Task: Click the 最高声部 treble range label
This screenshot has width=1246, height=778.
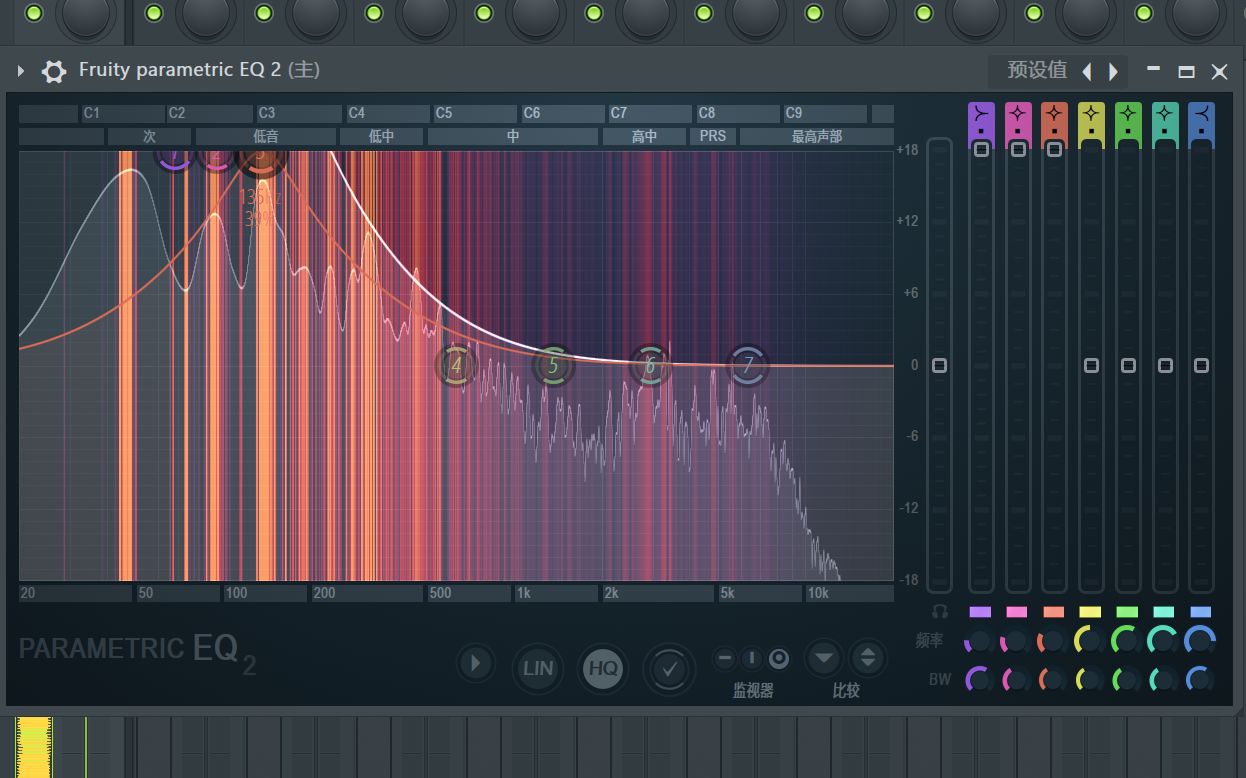Action: (816, 136)
